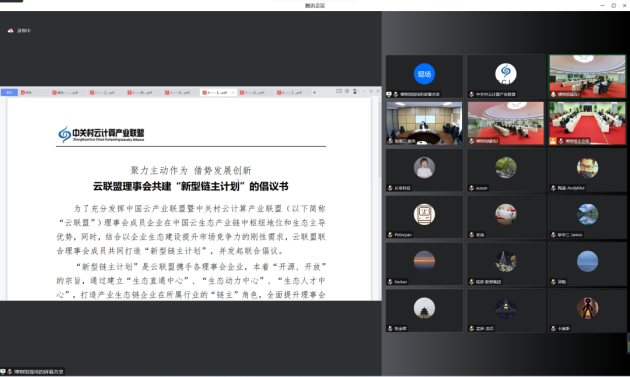This screenshot has width=630, height=377.
Task: Toggle muted mic in swirl logo tile
Action: (471, 94)
